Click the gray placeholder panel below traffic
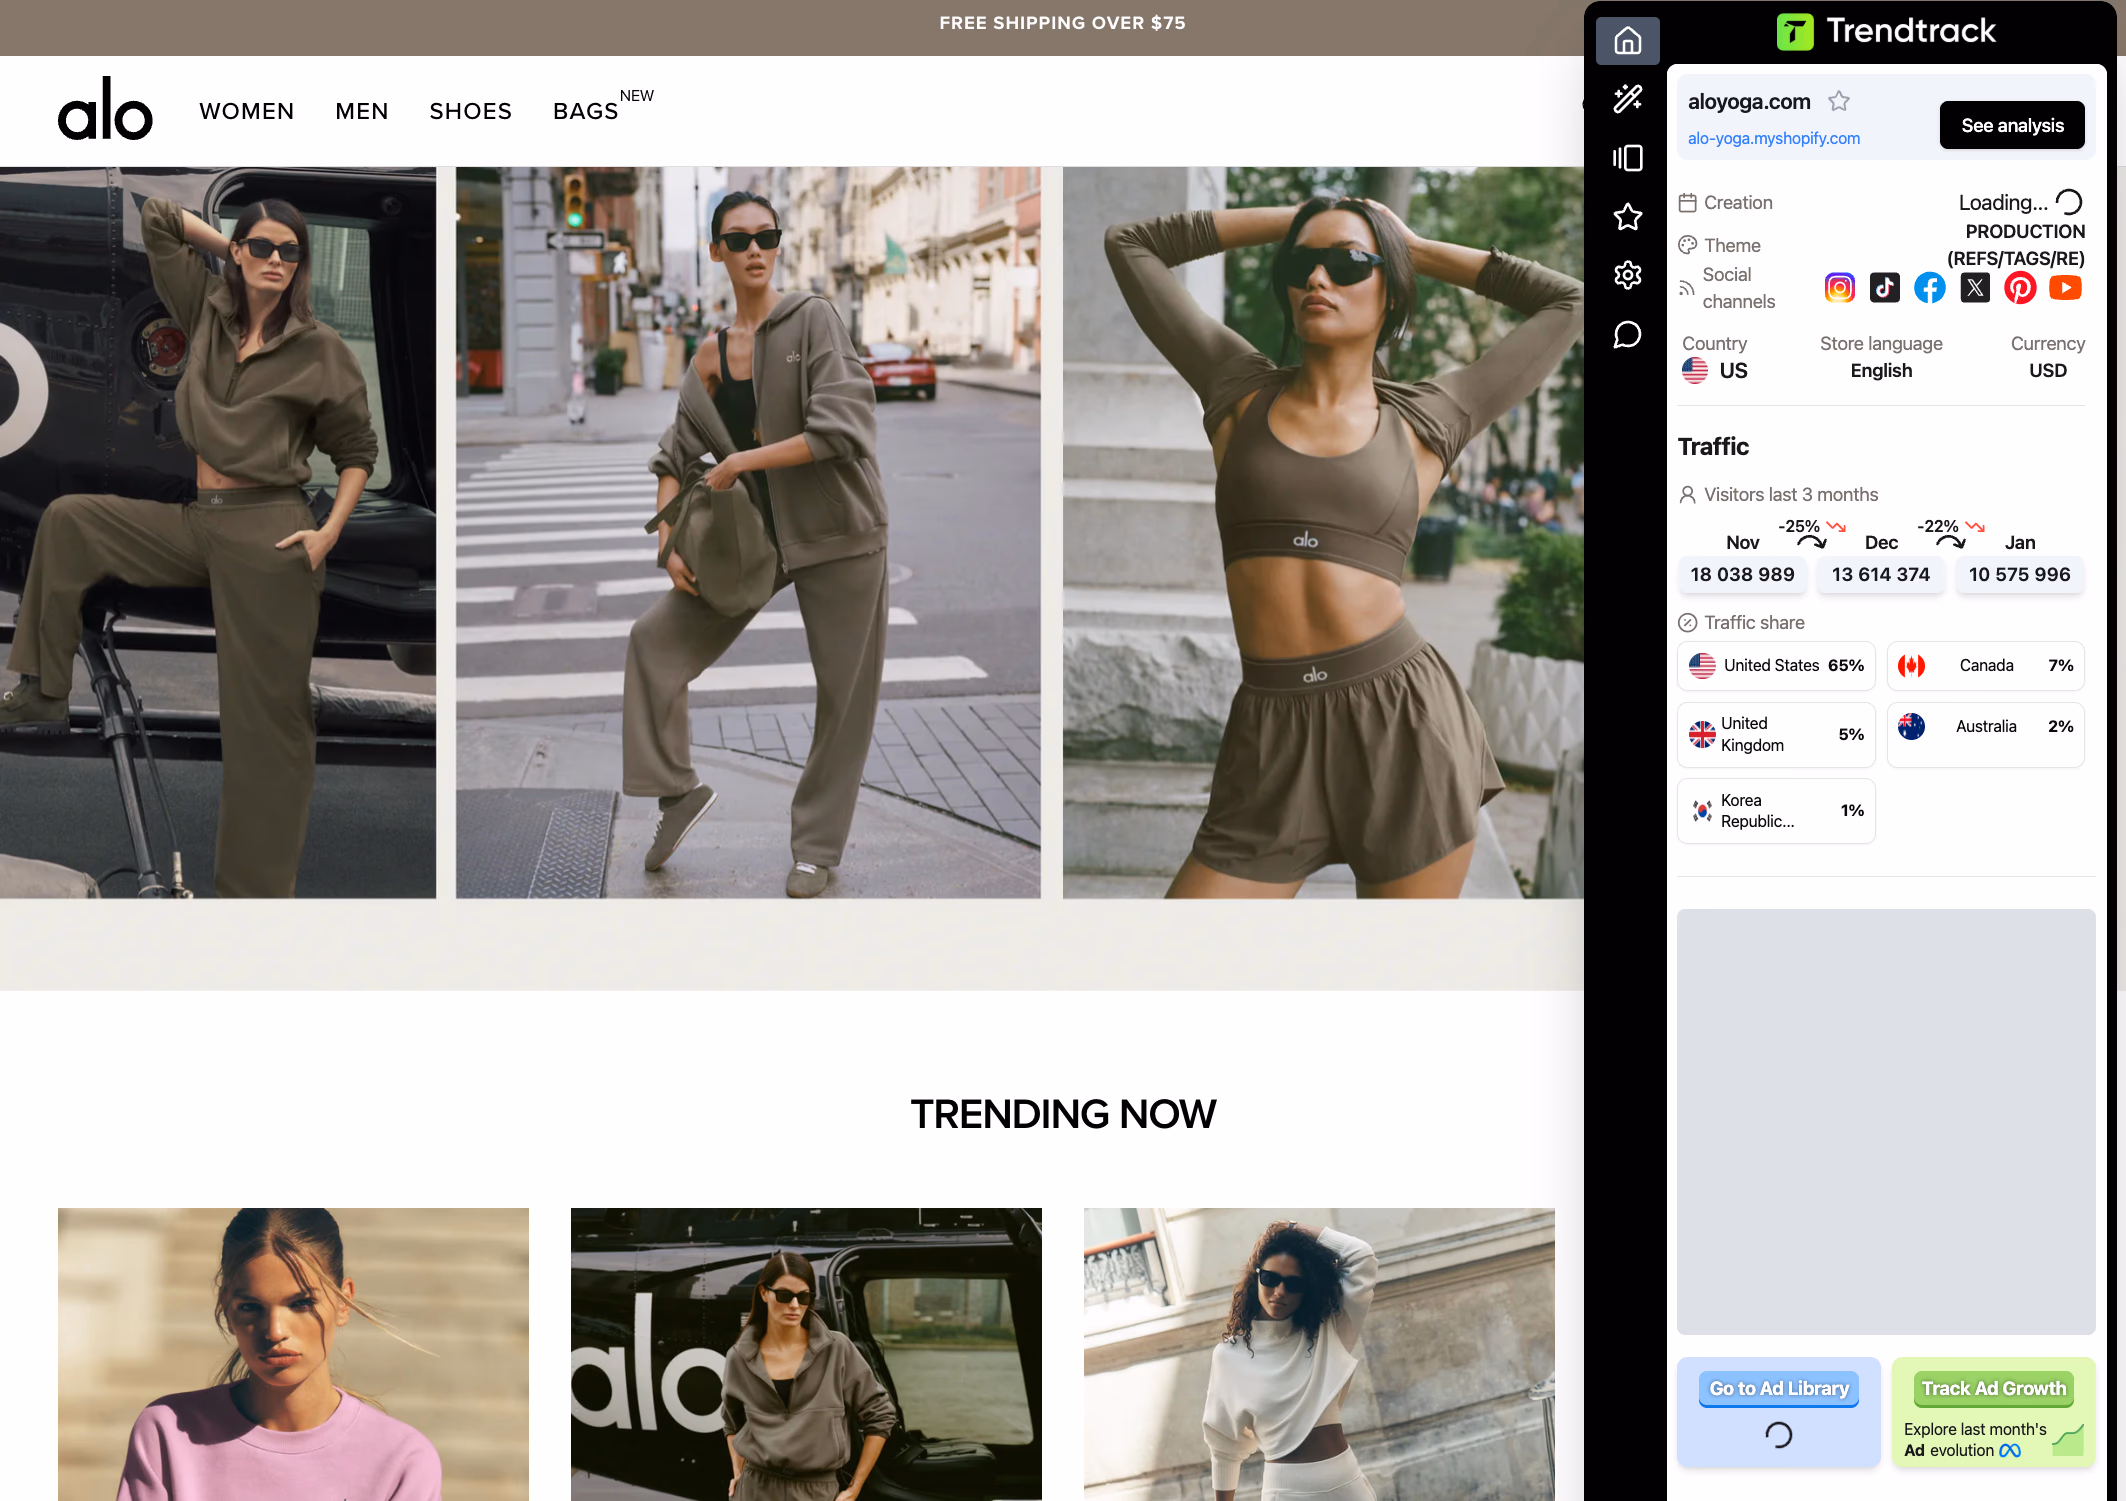This screenshot has width=2126, height=1501. pyautogui.click(x=1885, y=1121)
